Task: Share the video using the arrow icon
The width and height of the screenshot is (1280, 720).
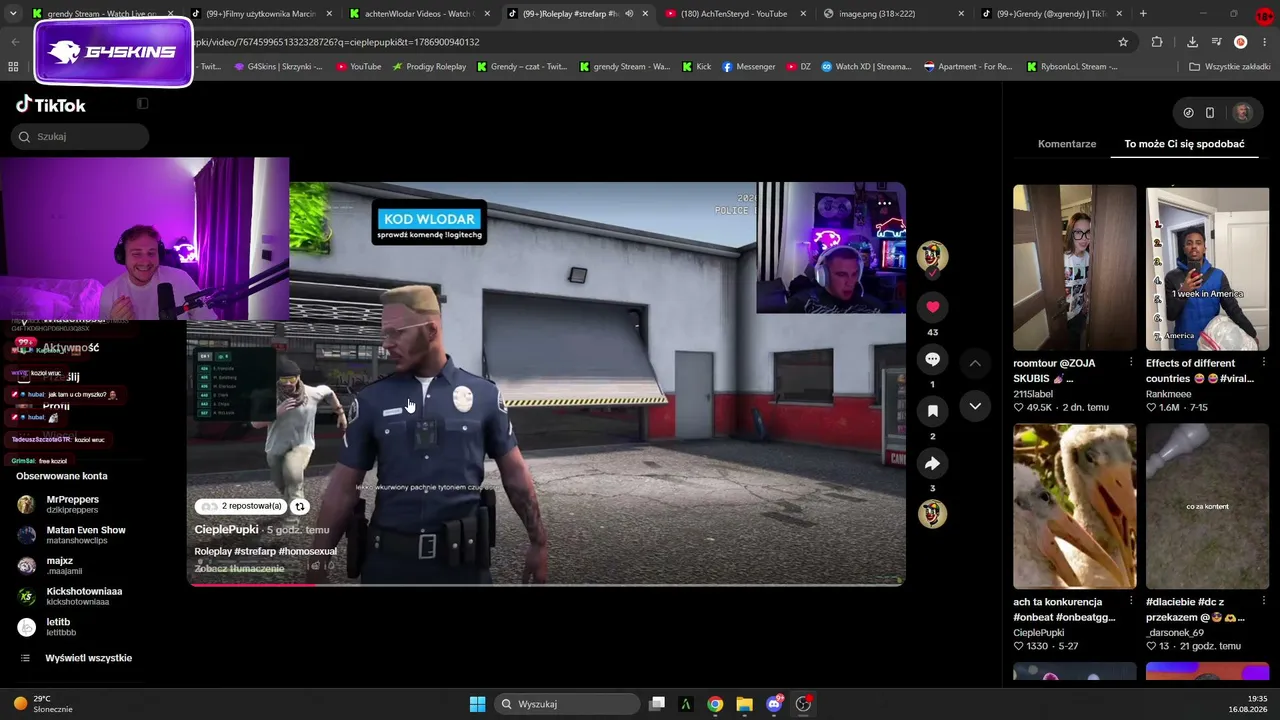Action: tap(933, 463)
